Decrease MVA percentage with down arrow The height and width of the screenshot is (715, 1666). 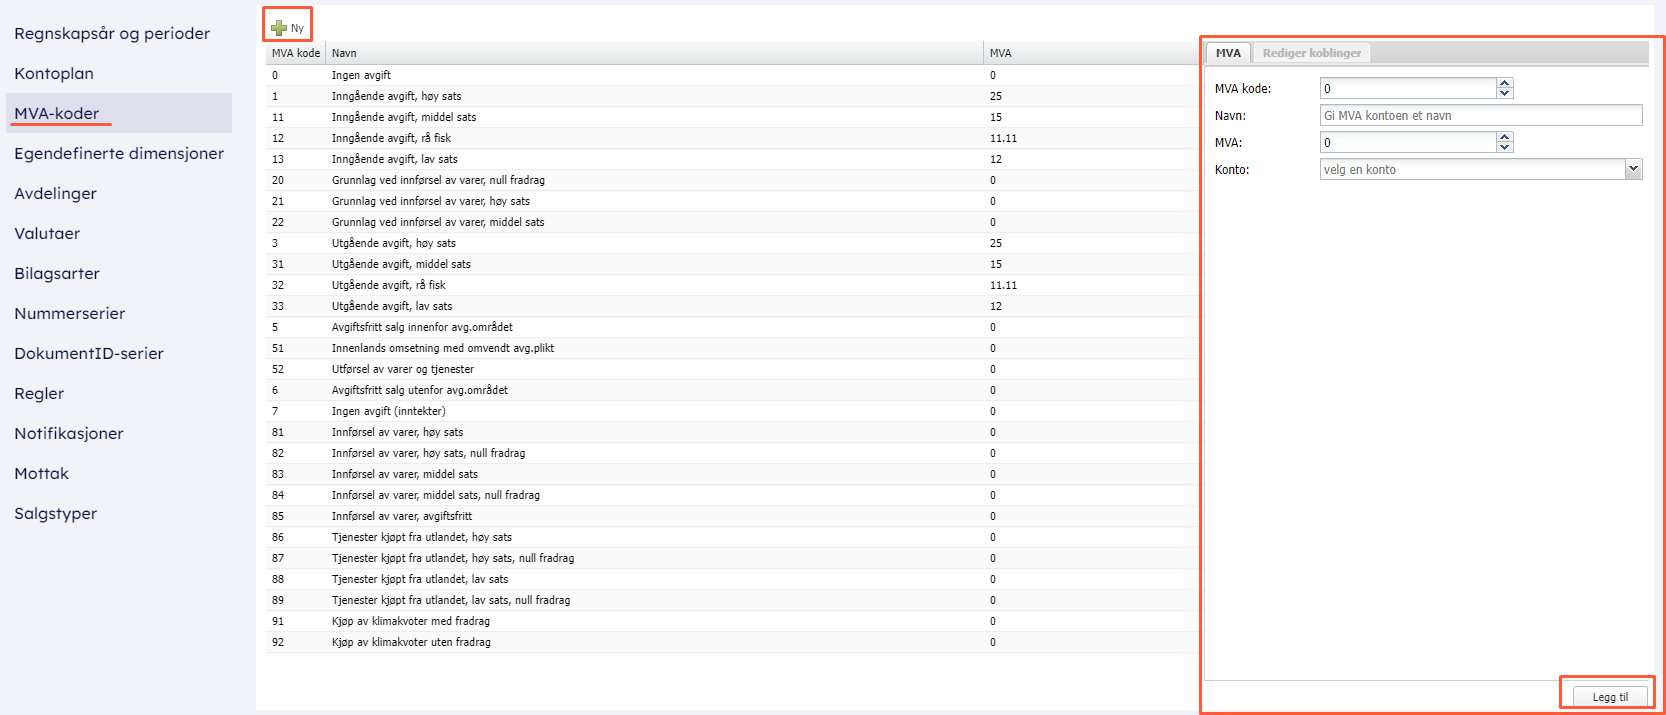pyautogui.click(x=1504, y=147)
